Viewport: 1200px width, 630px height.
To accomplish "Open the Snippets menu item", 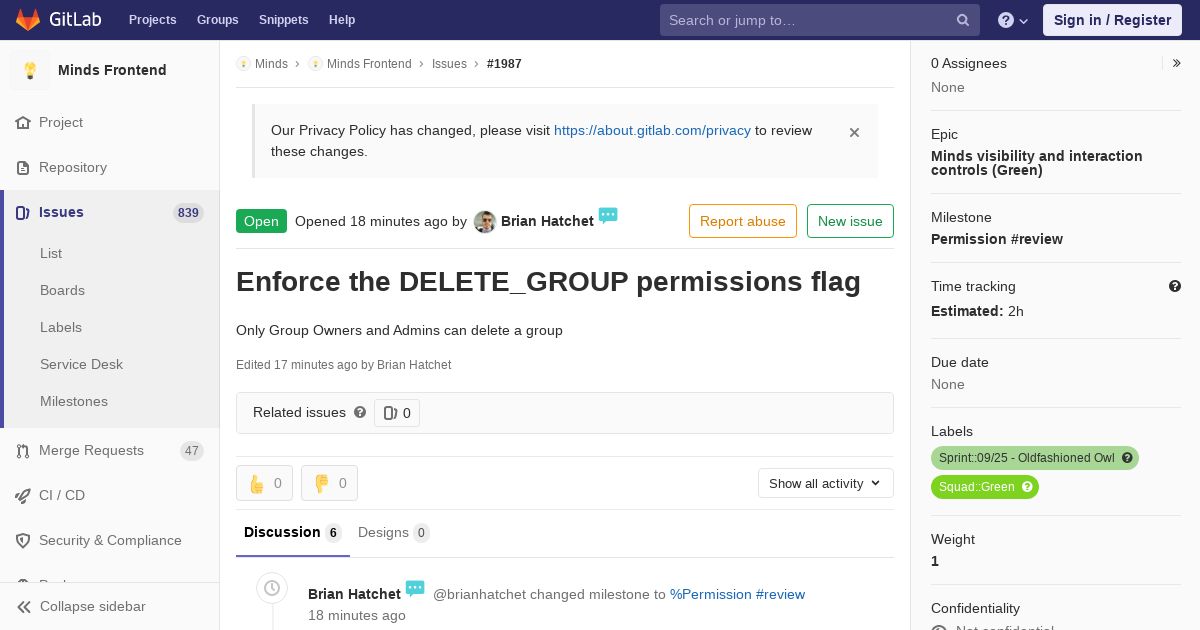I will (284, 20).
